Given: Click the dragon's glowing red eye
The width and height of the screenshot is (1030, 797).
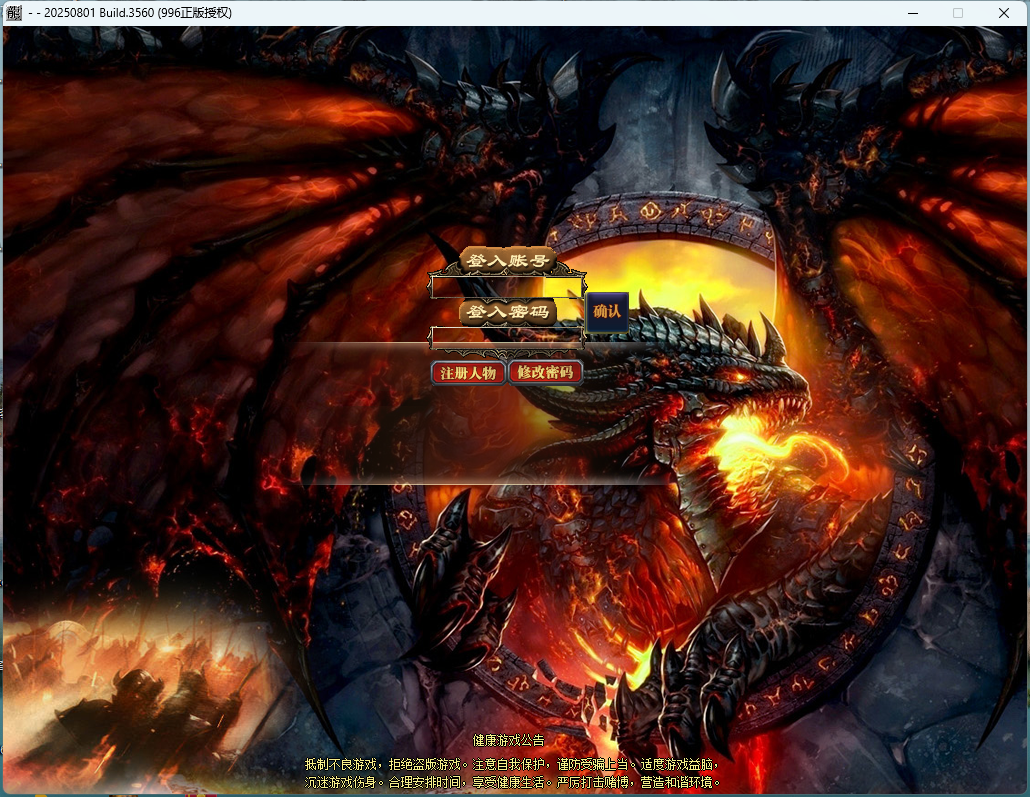Looking at the screenshot, I should (744, 375).
